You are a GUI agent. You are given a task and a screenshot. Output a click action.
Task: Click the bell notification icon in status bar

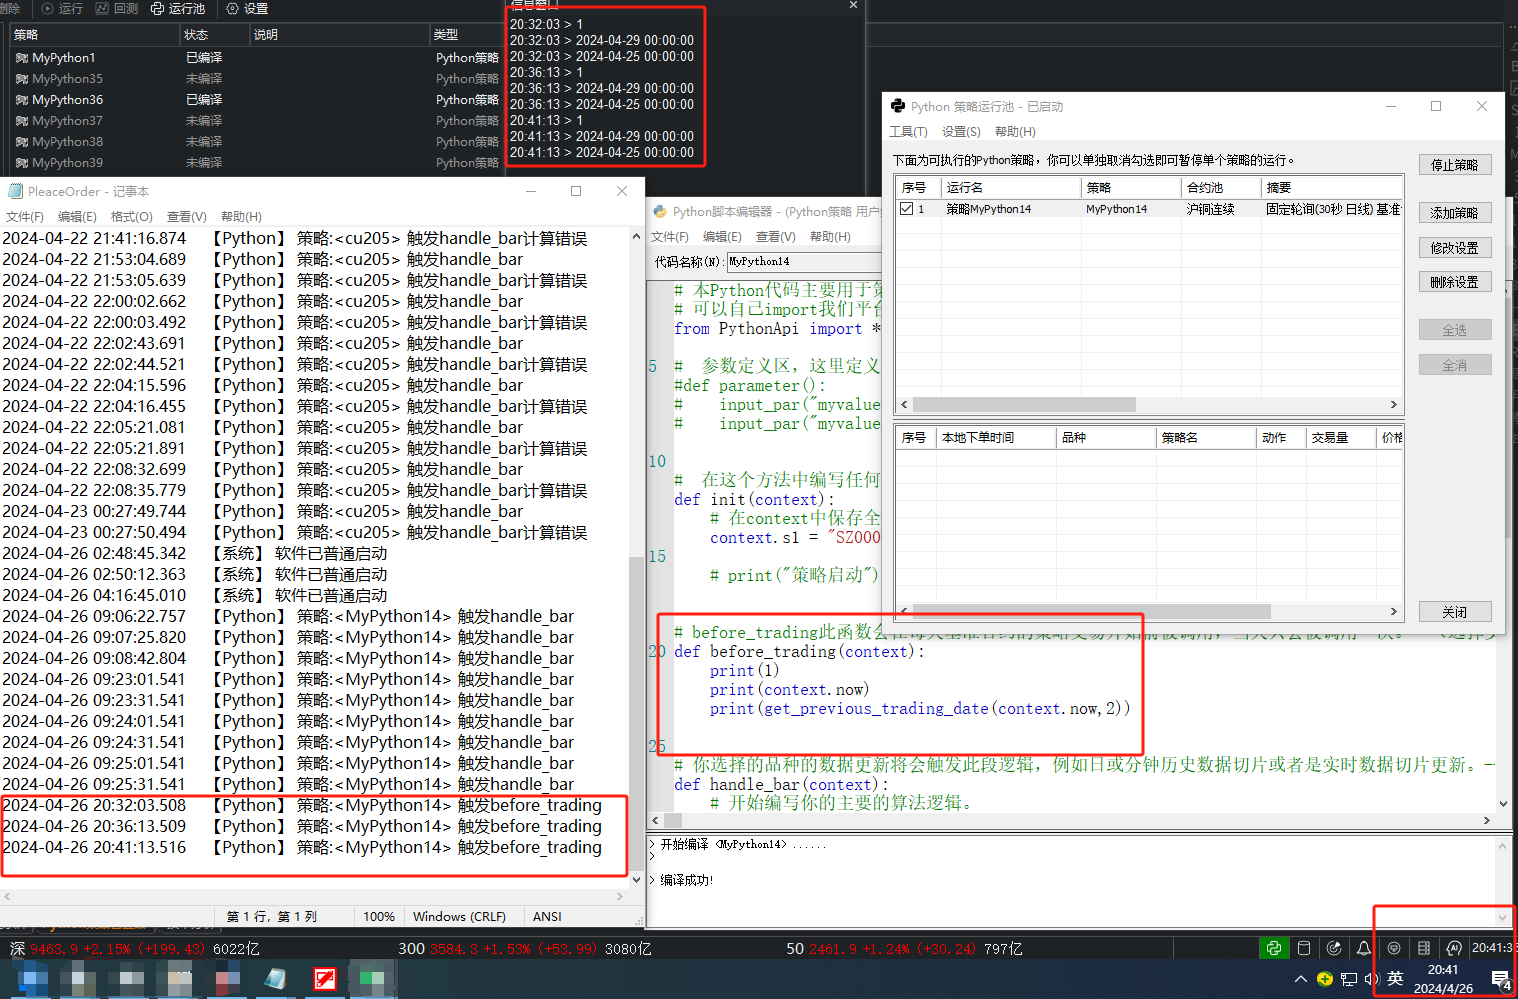coord(1364,948)
